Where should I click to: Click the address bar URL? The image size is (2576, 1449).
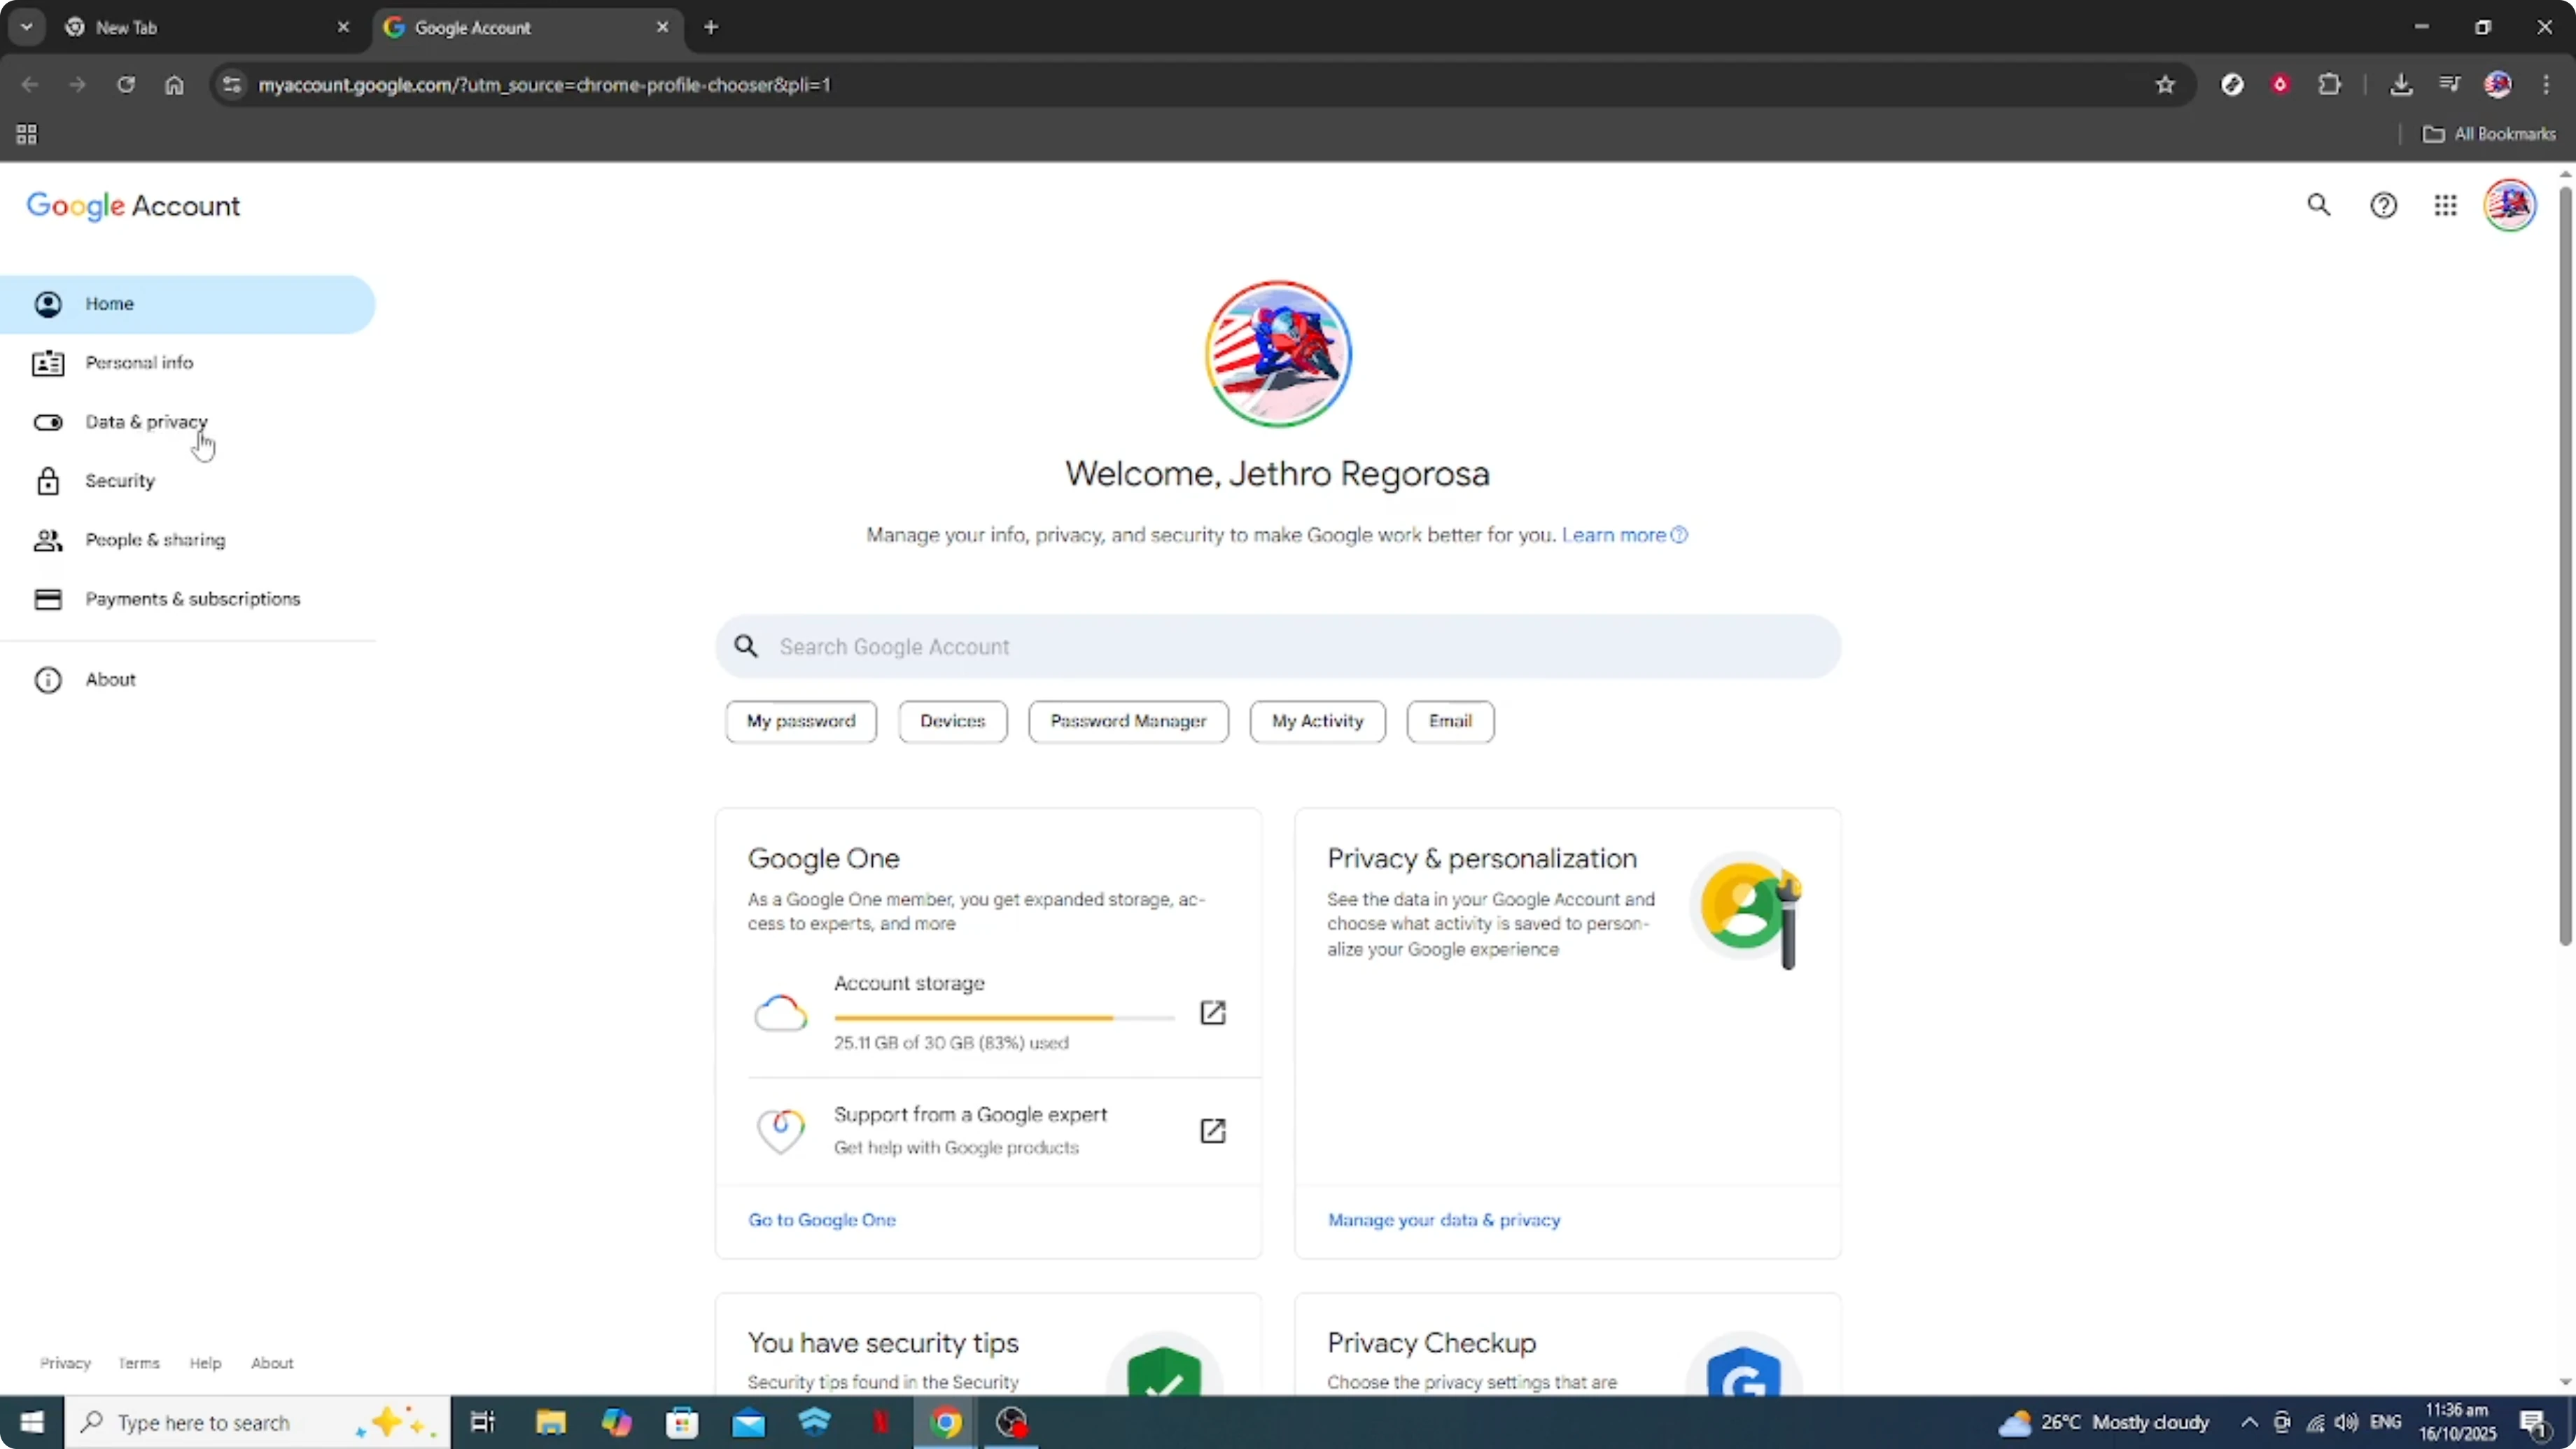click(x=545, y=85)
